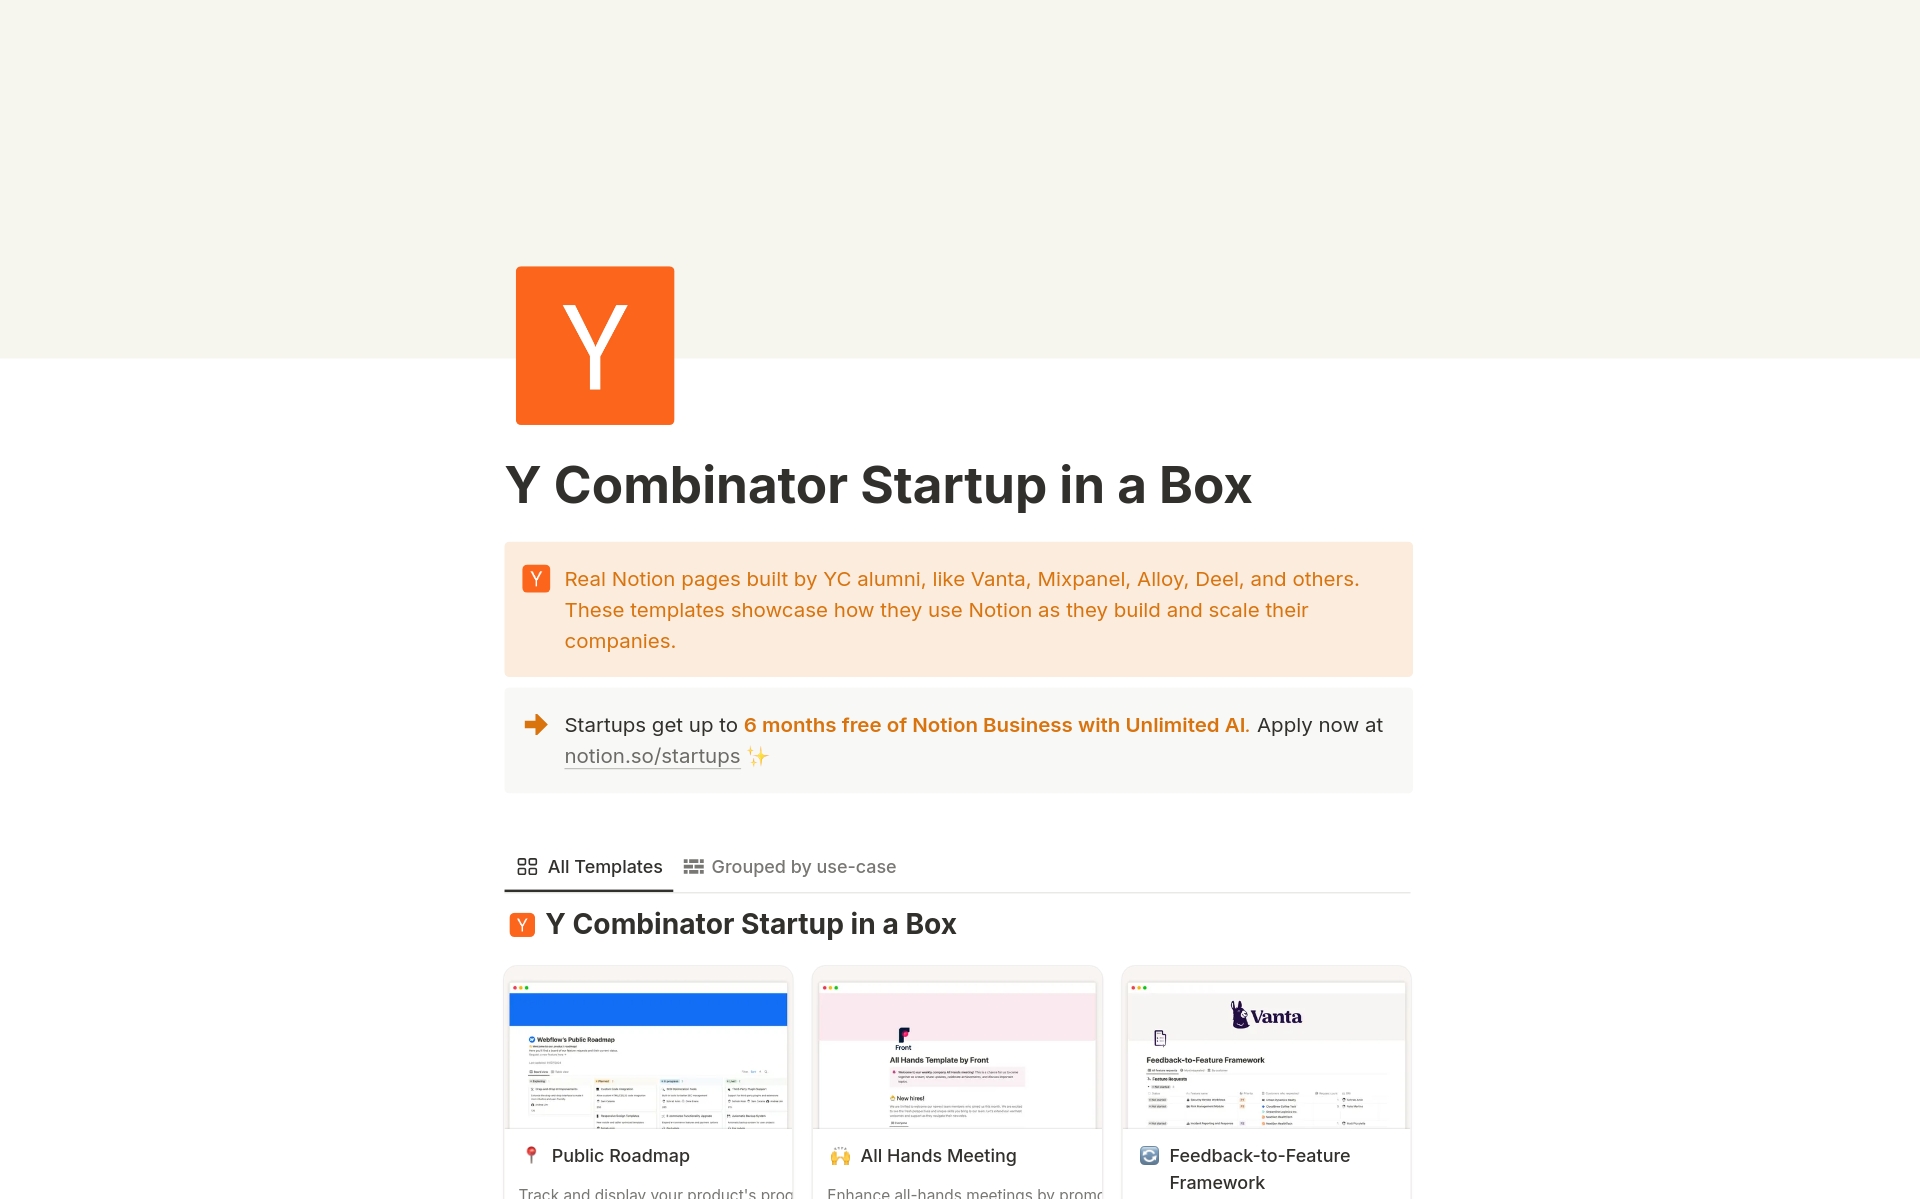Switch to Grouped by use-case tab
Screen dimensions: 1920x1199
tap(803, 867)
